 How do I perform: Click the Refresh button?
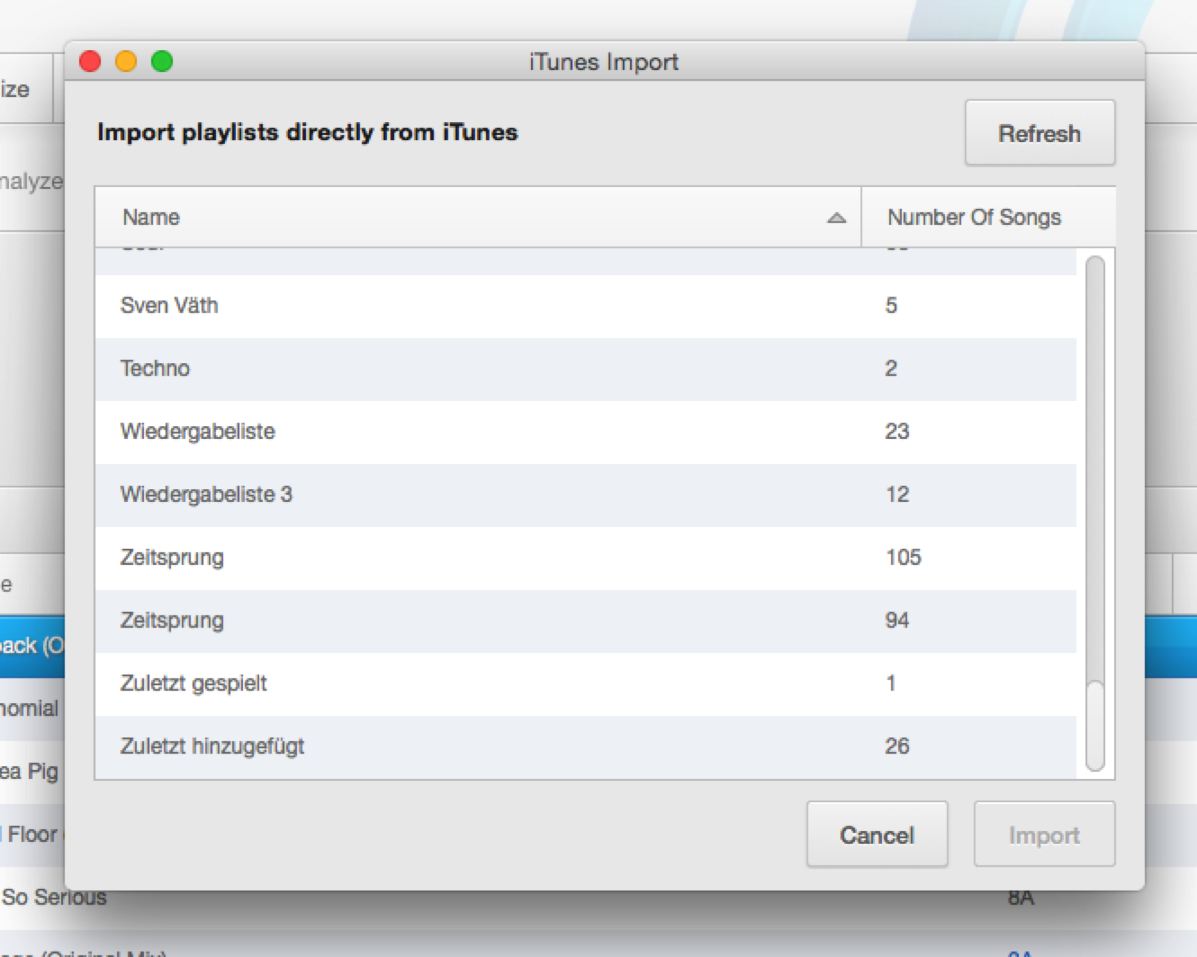[x=1039, y=133]
